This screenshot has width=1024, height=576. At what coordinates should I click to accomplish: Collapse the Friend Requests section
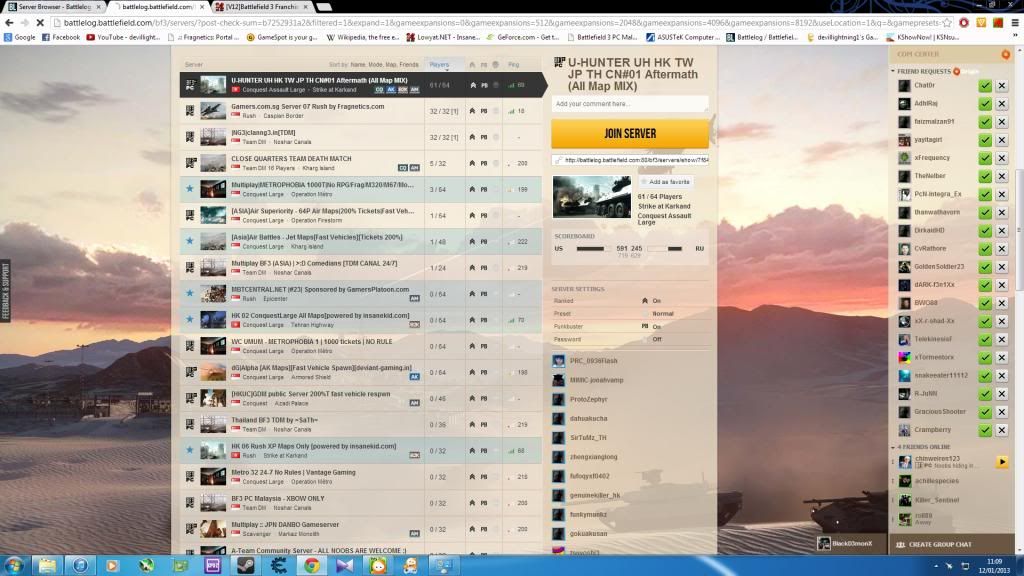coord(894,71)
